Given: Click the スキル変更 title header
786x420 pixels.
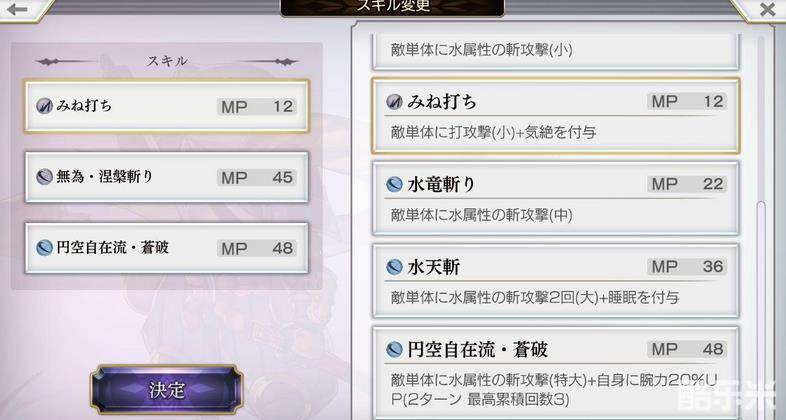Looking at the screenshot, I should pyautogui.click(x=392, y=8).
